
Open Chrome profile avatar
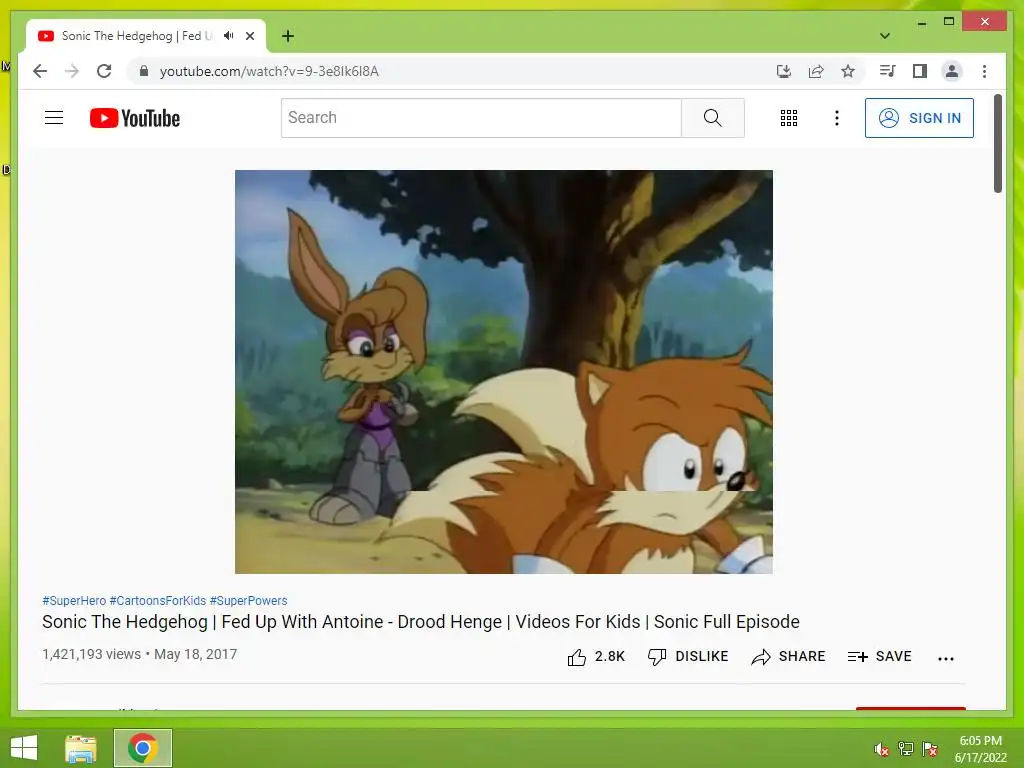(952, 71)
